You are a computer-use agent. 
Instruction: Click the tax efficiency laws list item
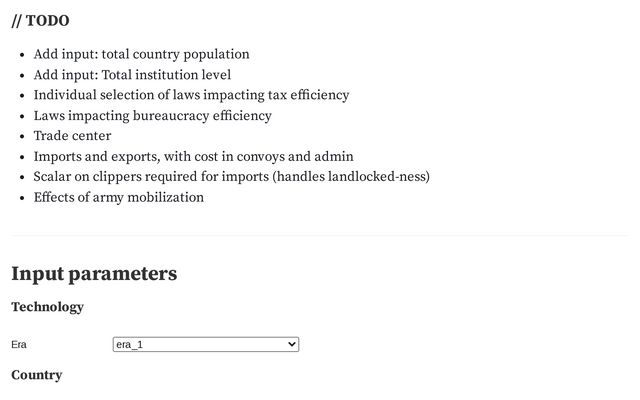[191, 95]
